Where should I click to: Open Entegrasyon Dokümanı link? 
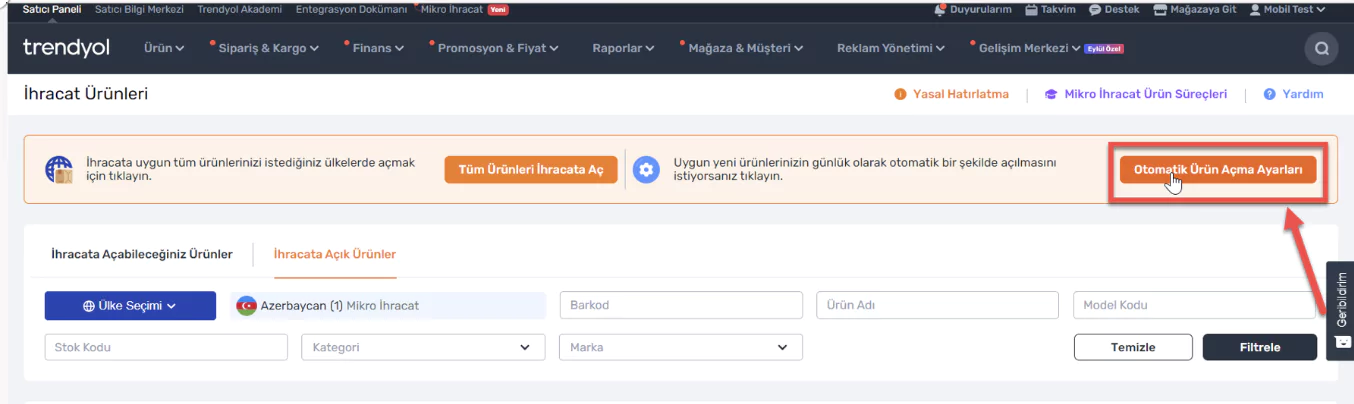[x=352, y=9]
